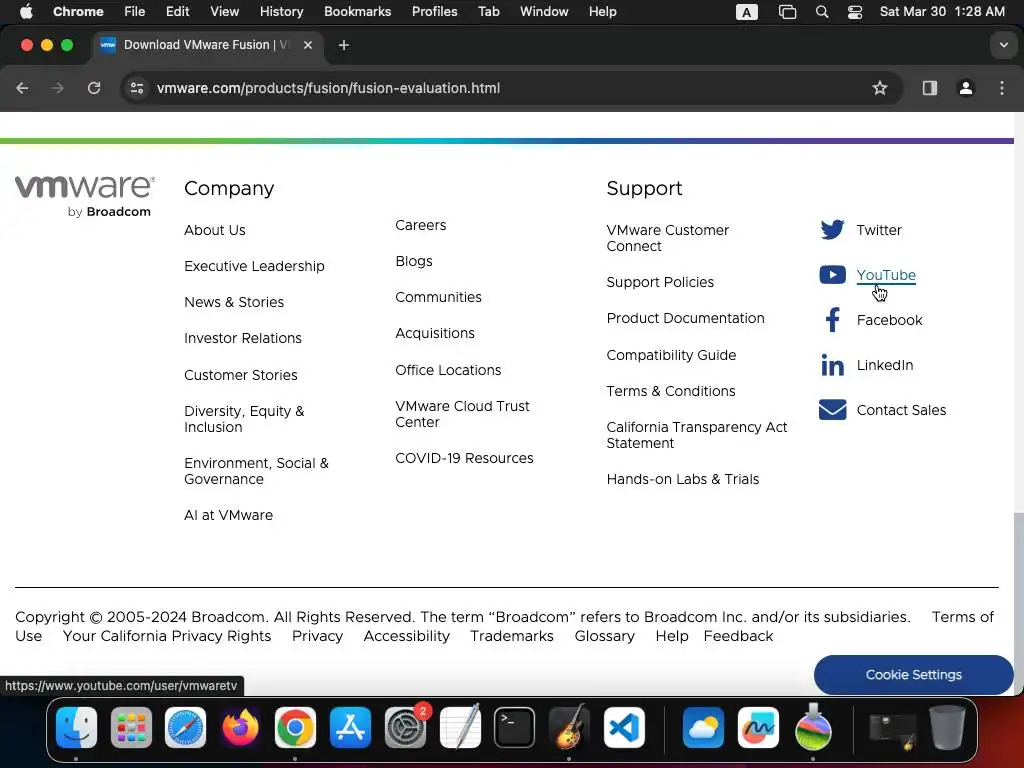Screen dimensions: 1024x768
Task: Open the Chrome profile avatar icon
Action: [965, 88]
